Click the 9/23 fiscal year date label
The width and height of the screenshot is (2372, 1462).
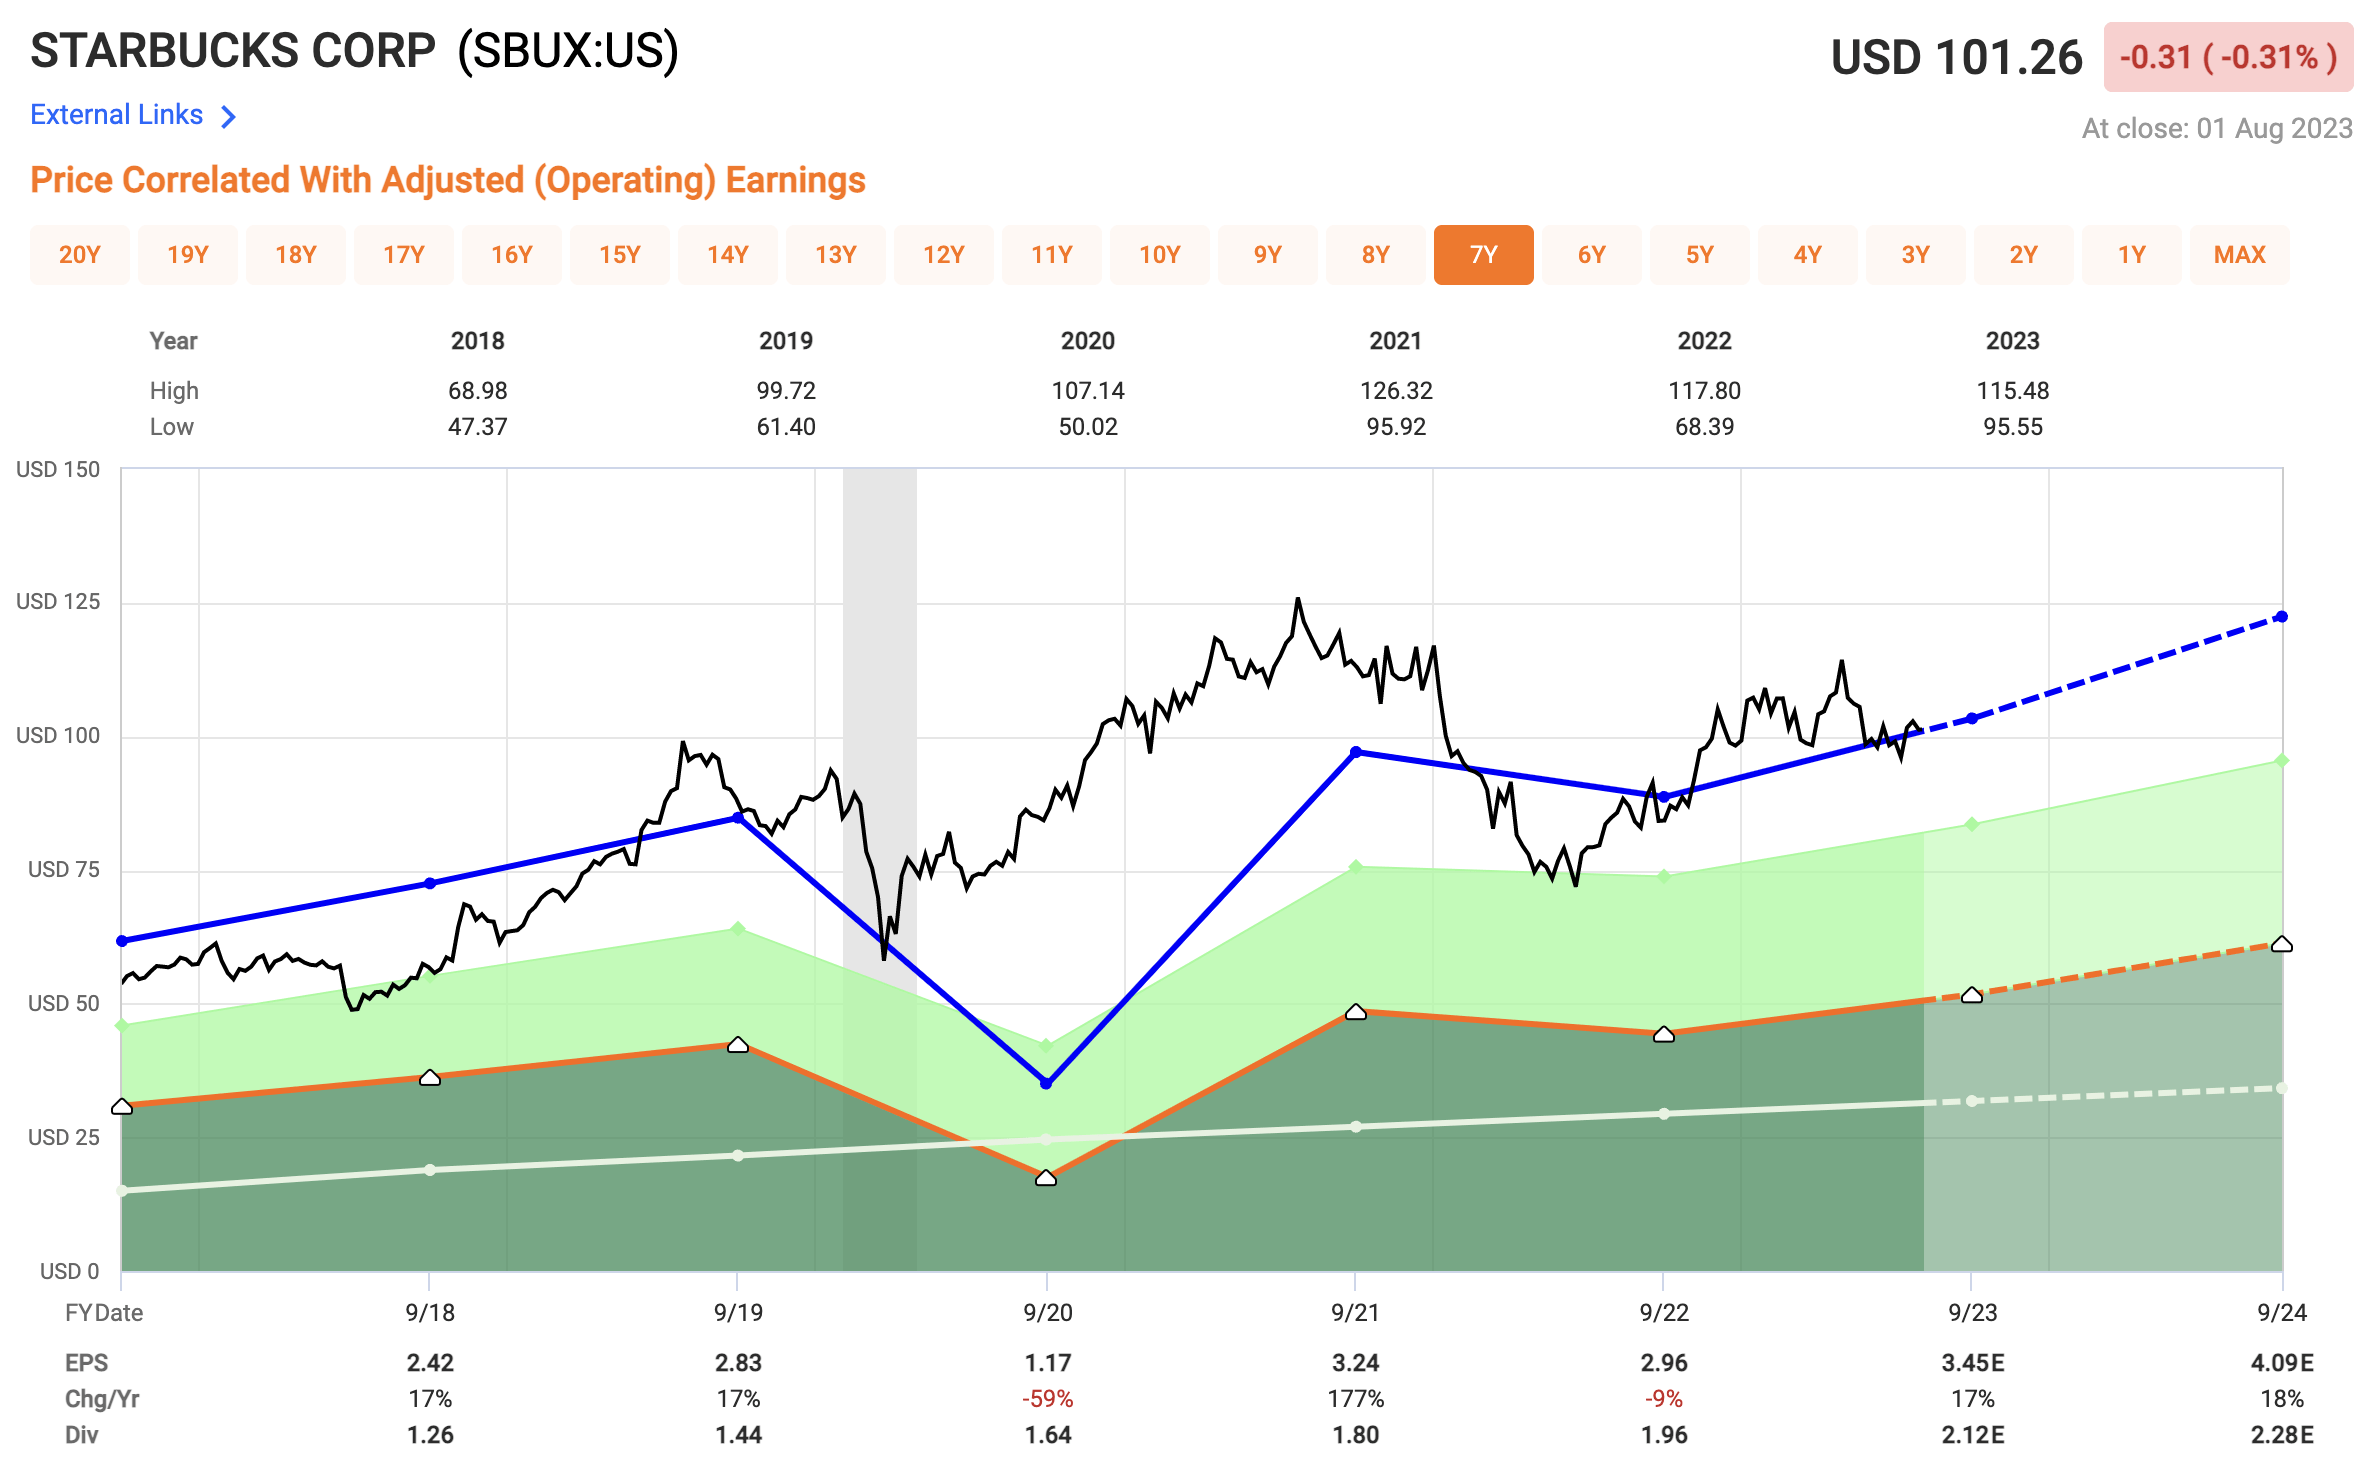[1973, 1313]
